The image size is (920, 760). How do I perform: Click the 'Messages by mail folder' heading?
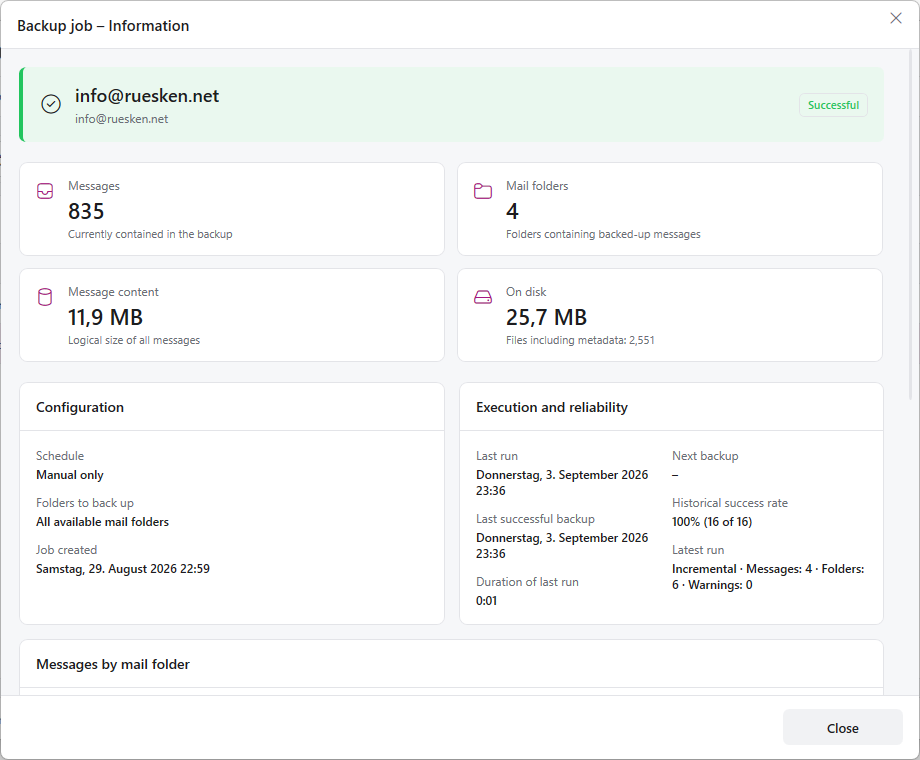(113, 664)
